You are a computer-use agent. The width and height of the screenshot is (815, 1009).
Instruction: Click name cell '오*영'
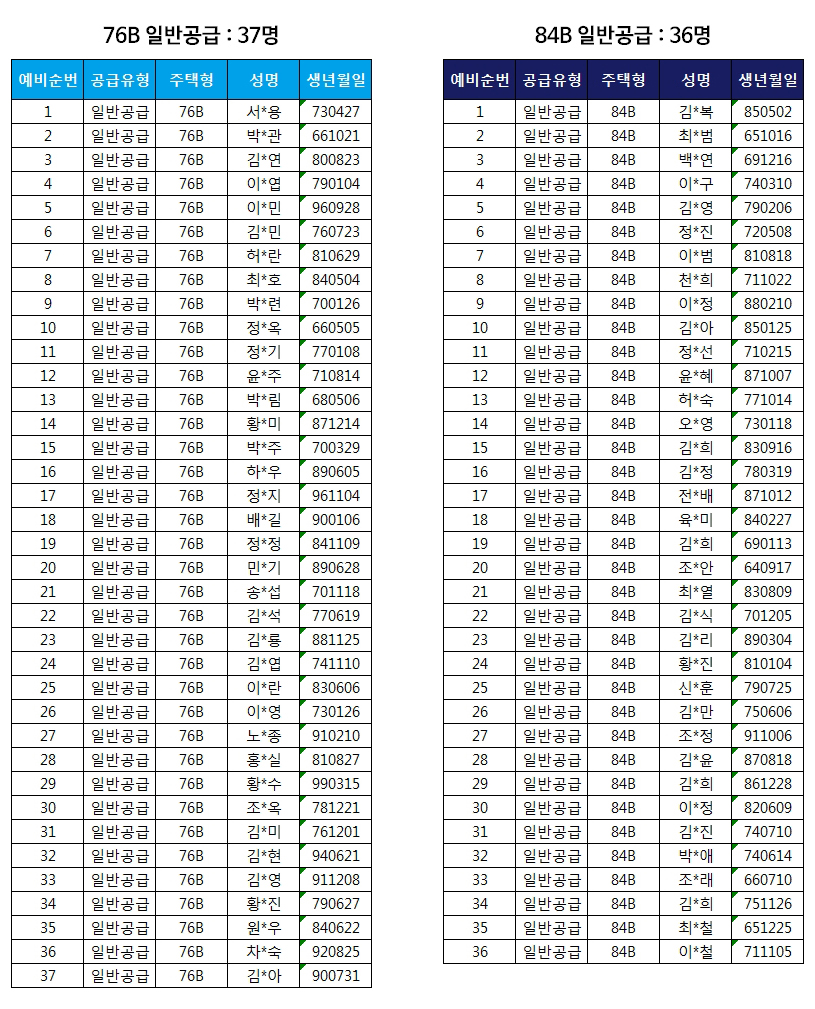click(695, 424)
